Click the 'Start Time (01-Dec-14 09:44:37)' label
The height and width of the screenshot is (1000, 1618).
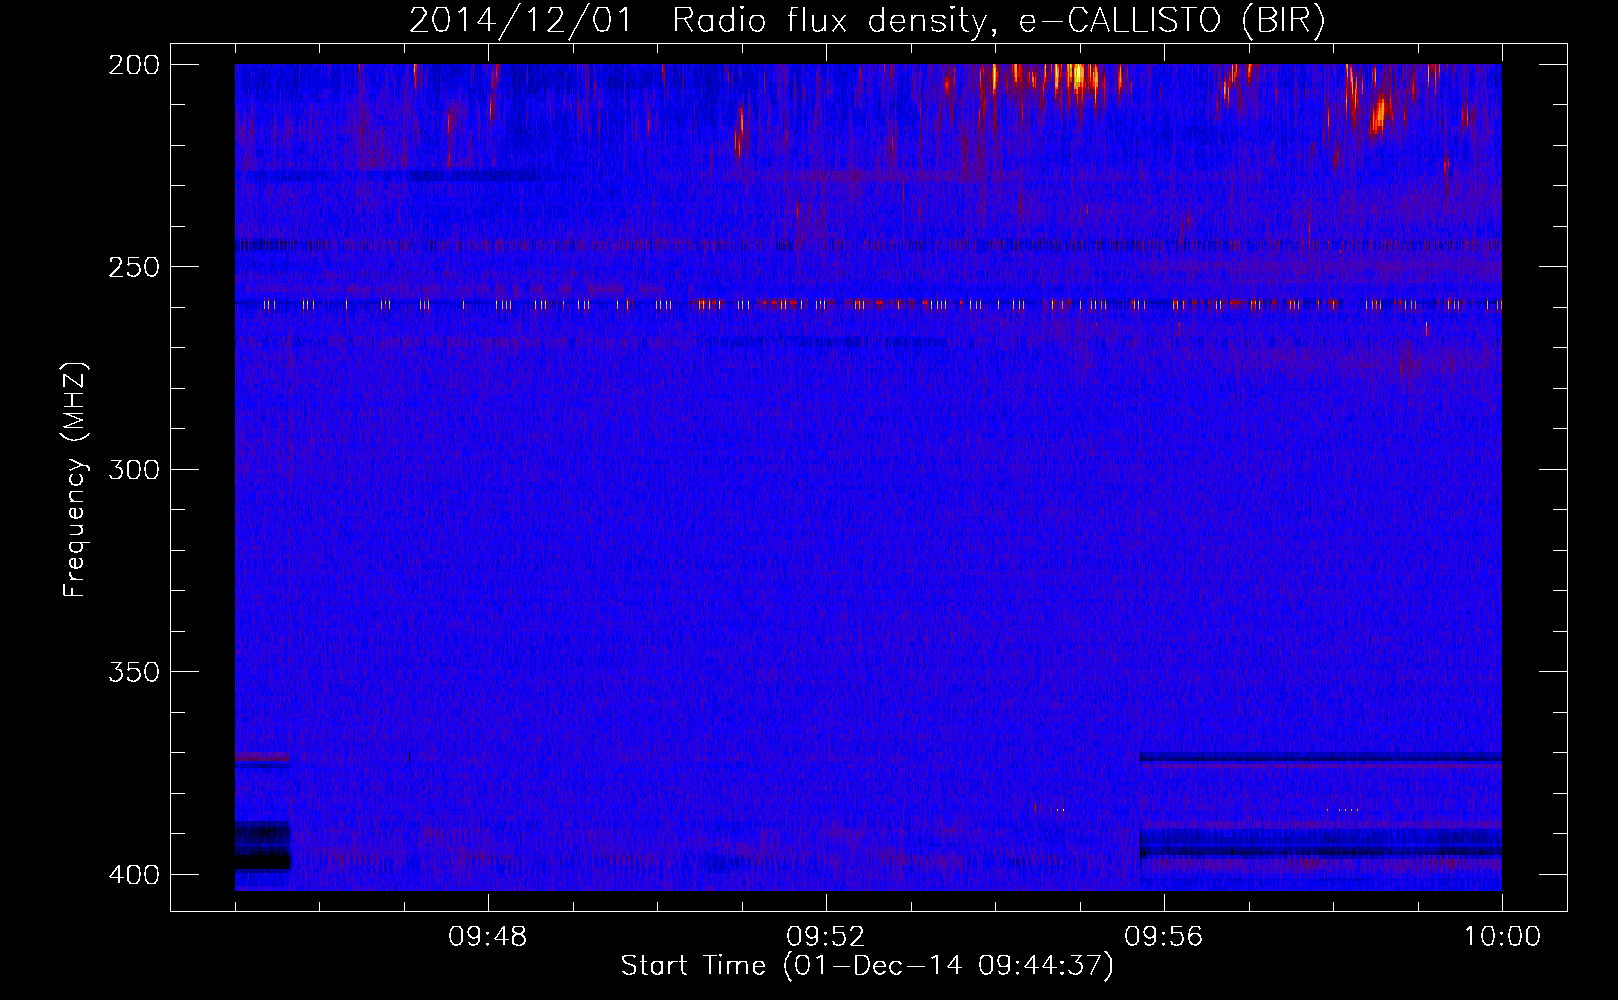coord(867,966)
